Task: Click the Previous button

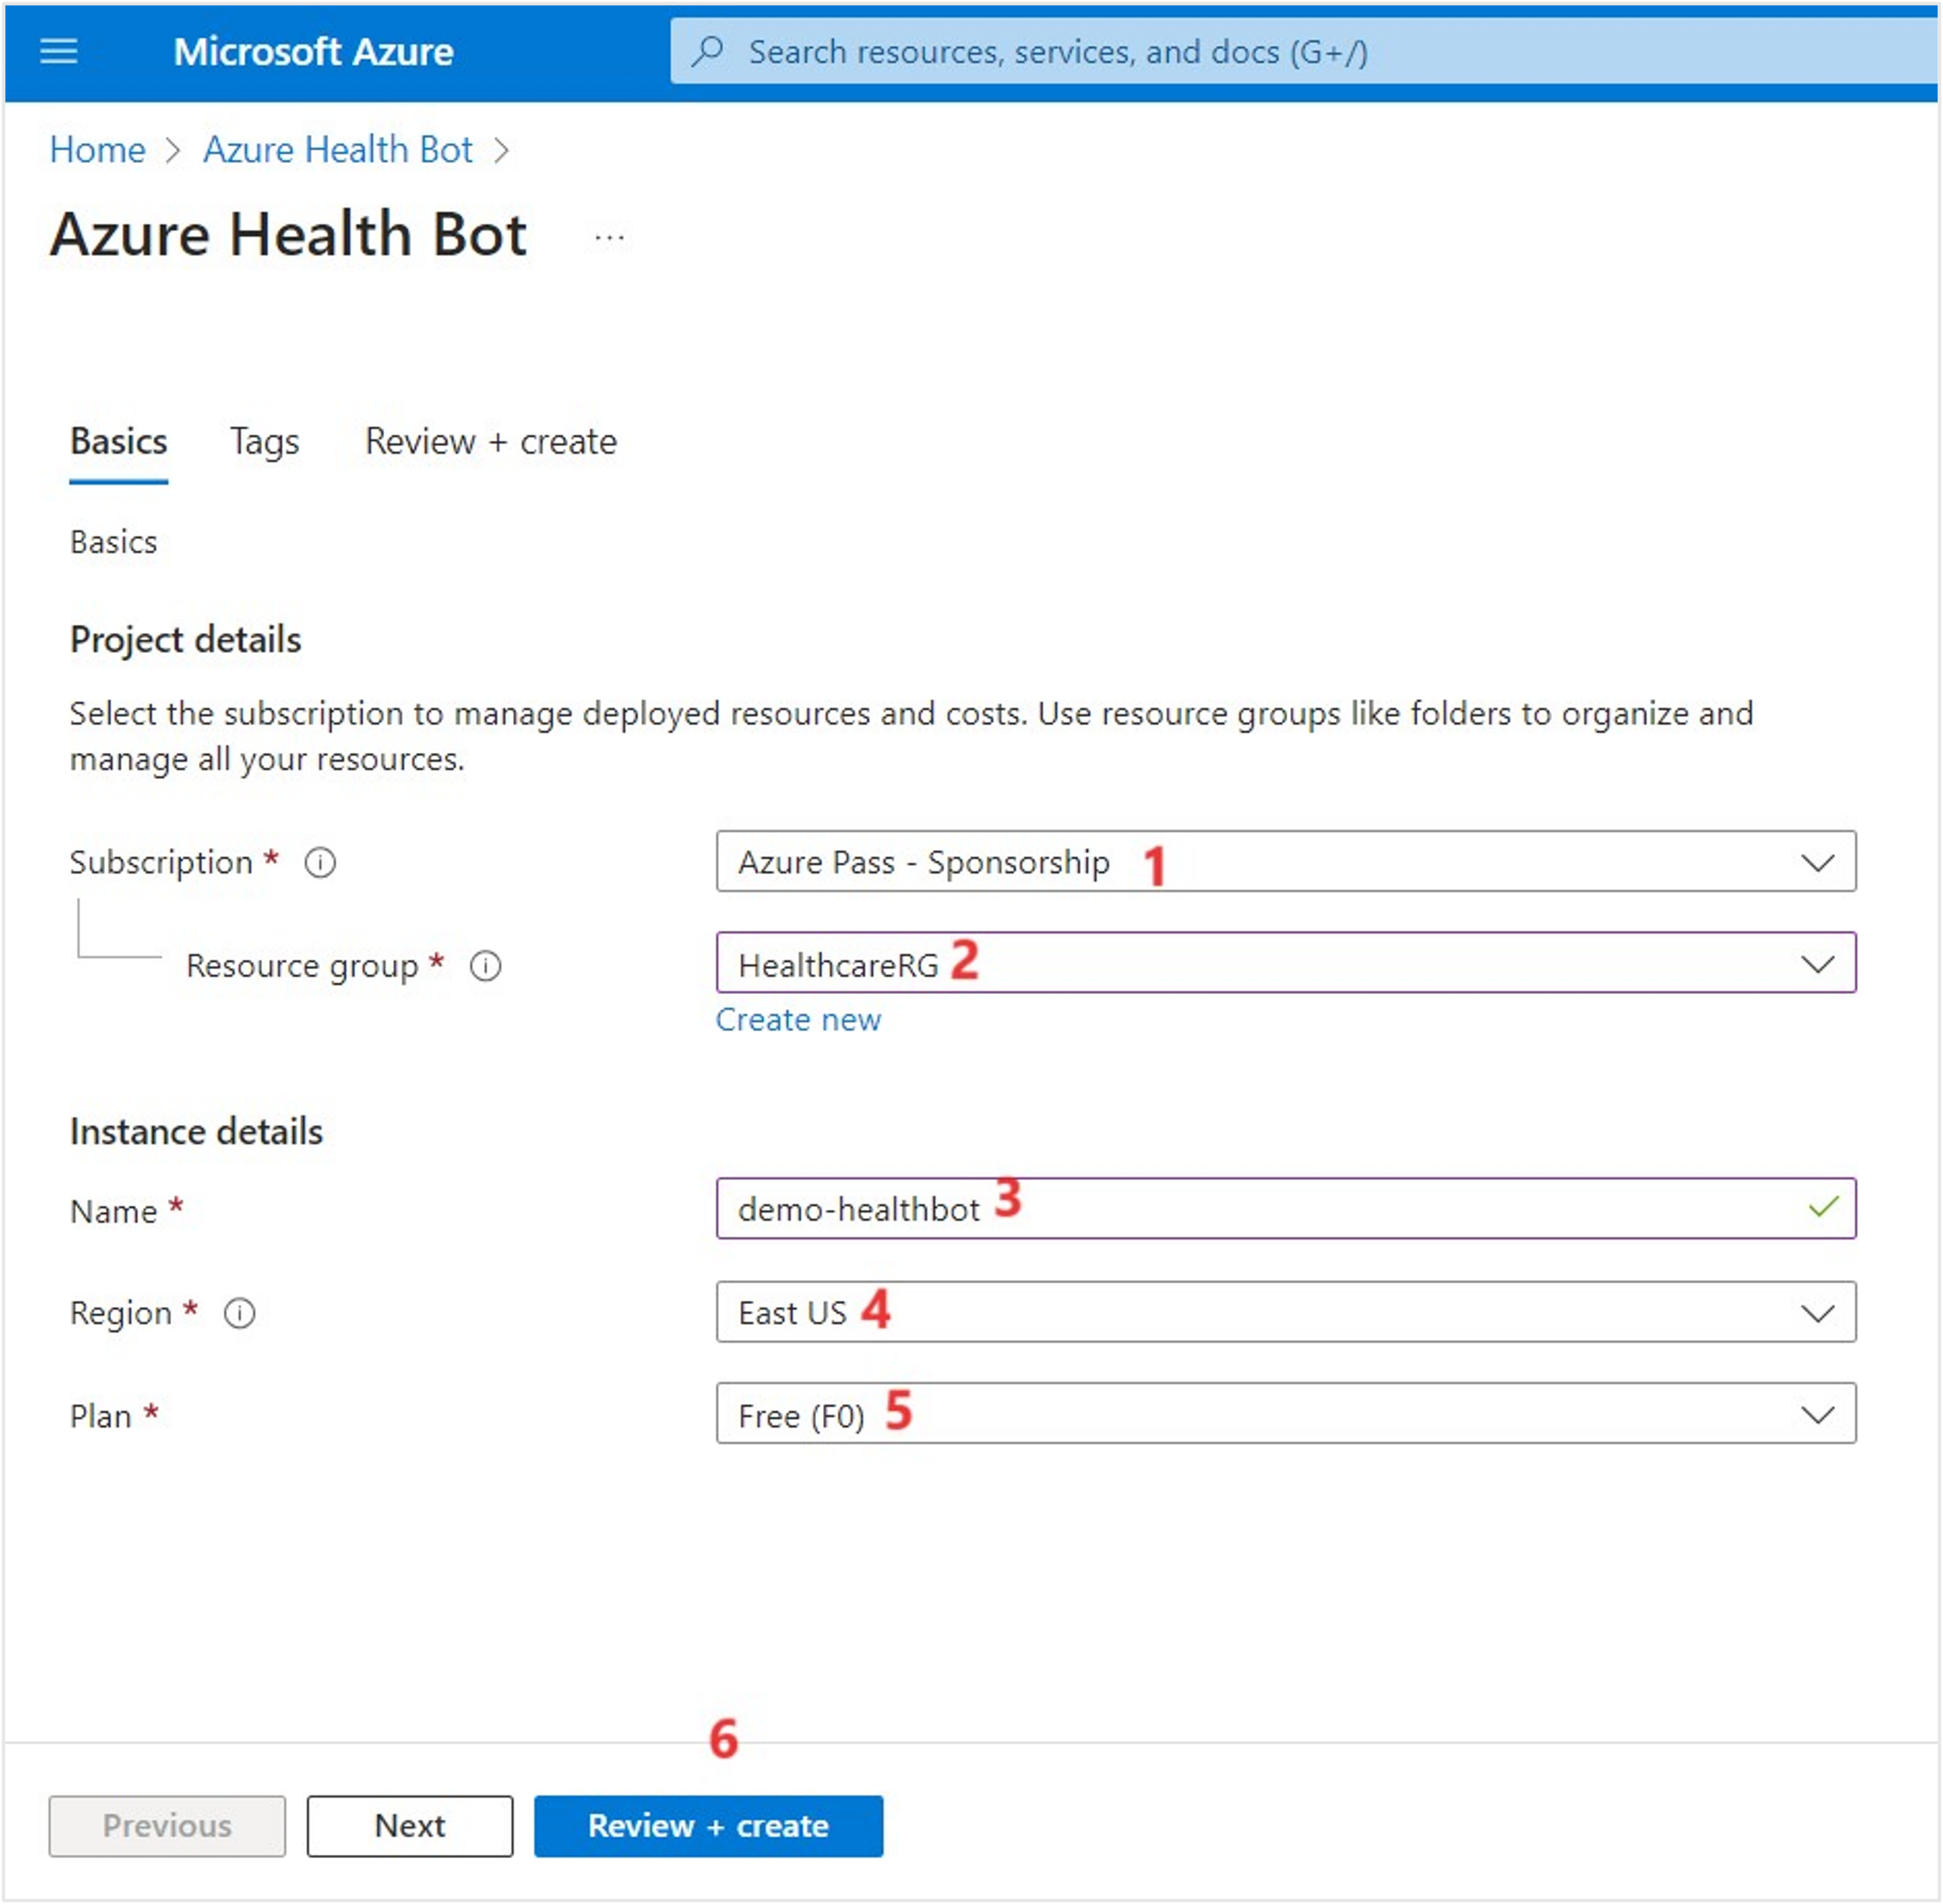Action: coord(167,1826)
